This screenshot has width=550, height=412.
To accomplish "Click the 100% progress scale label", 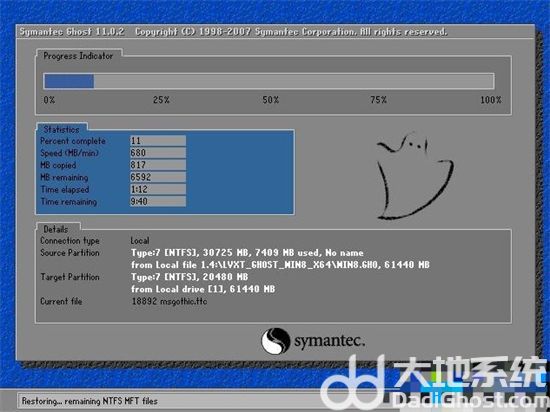I will 491,100.
